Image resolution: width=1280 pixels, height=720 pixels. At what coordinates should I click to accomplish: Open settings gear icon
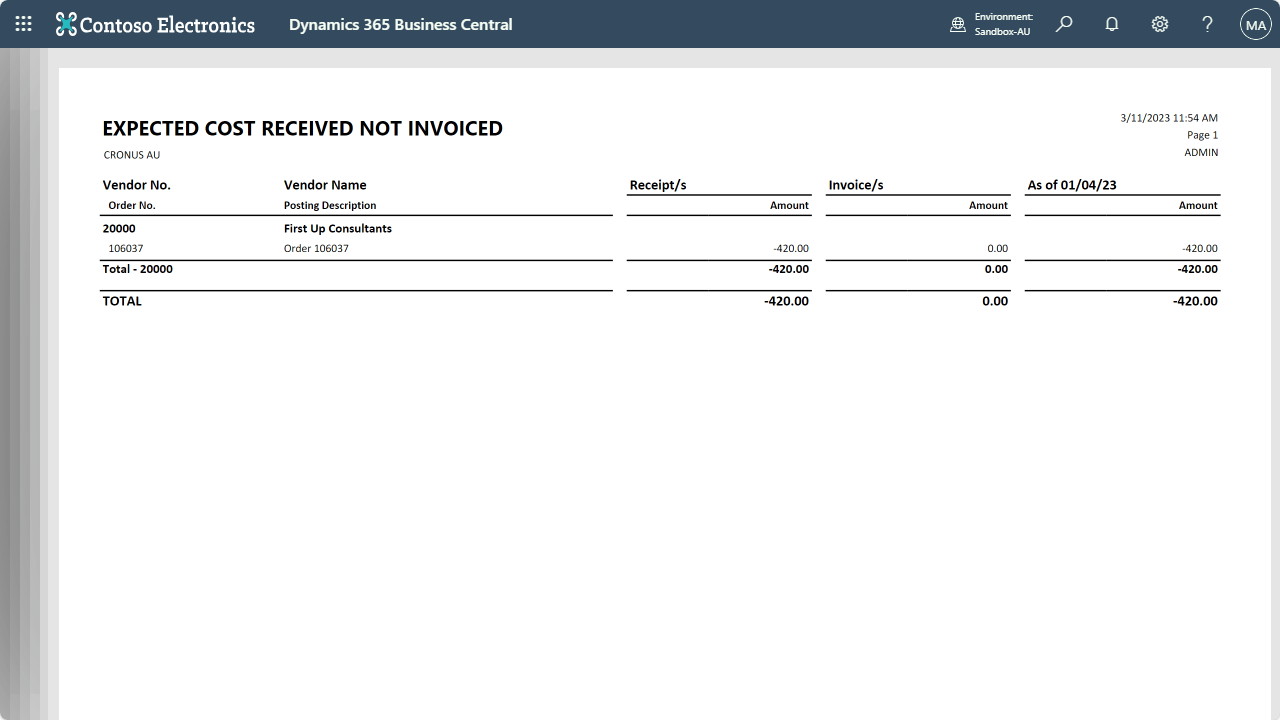click(x=1160, y=24)
